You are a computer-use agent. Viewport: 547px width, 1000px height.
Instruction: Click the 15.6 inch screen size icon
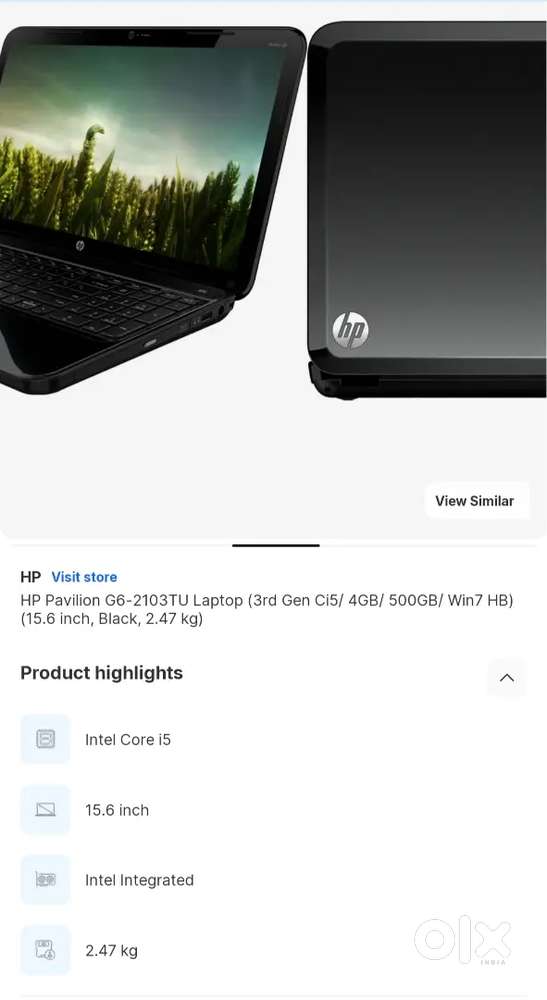pos(45,809)
